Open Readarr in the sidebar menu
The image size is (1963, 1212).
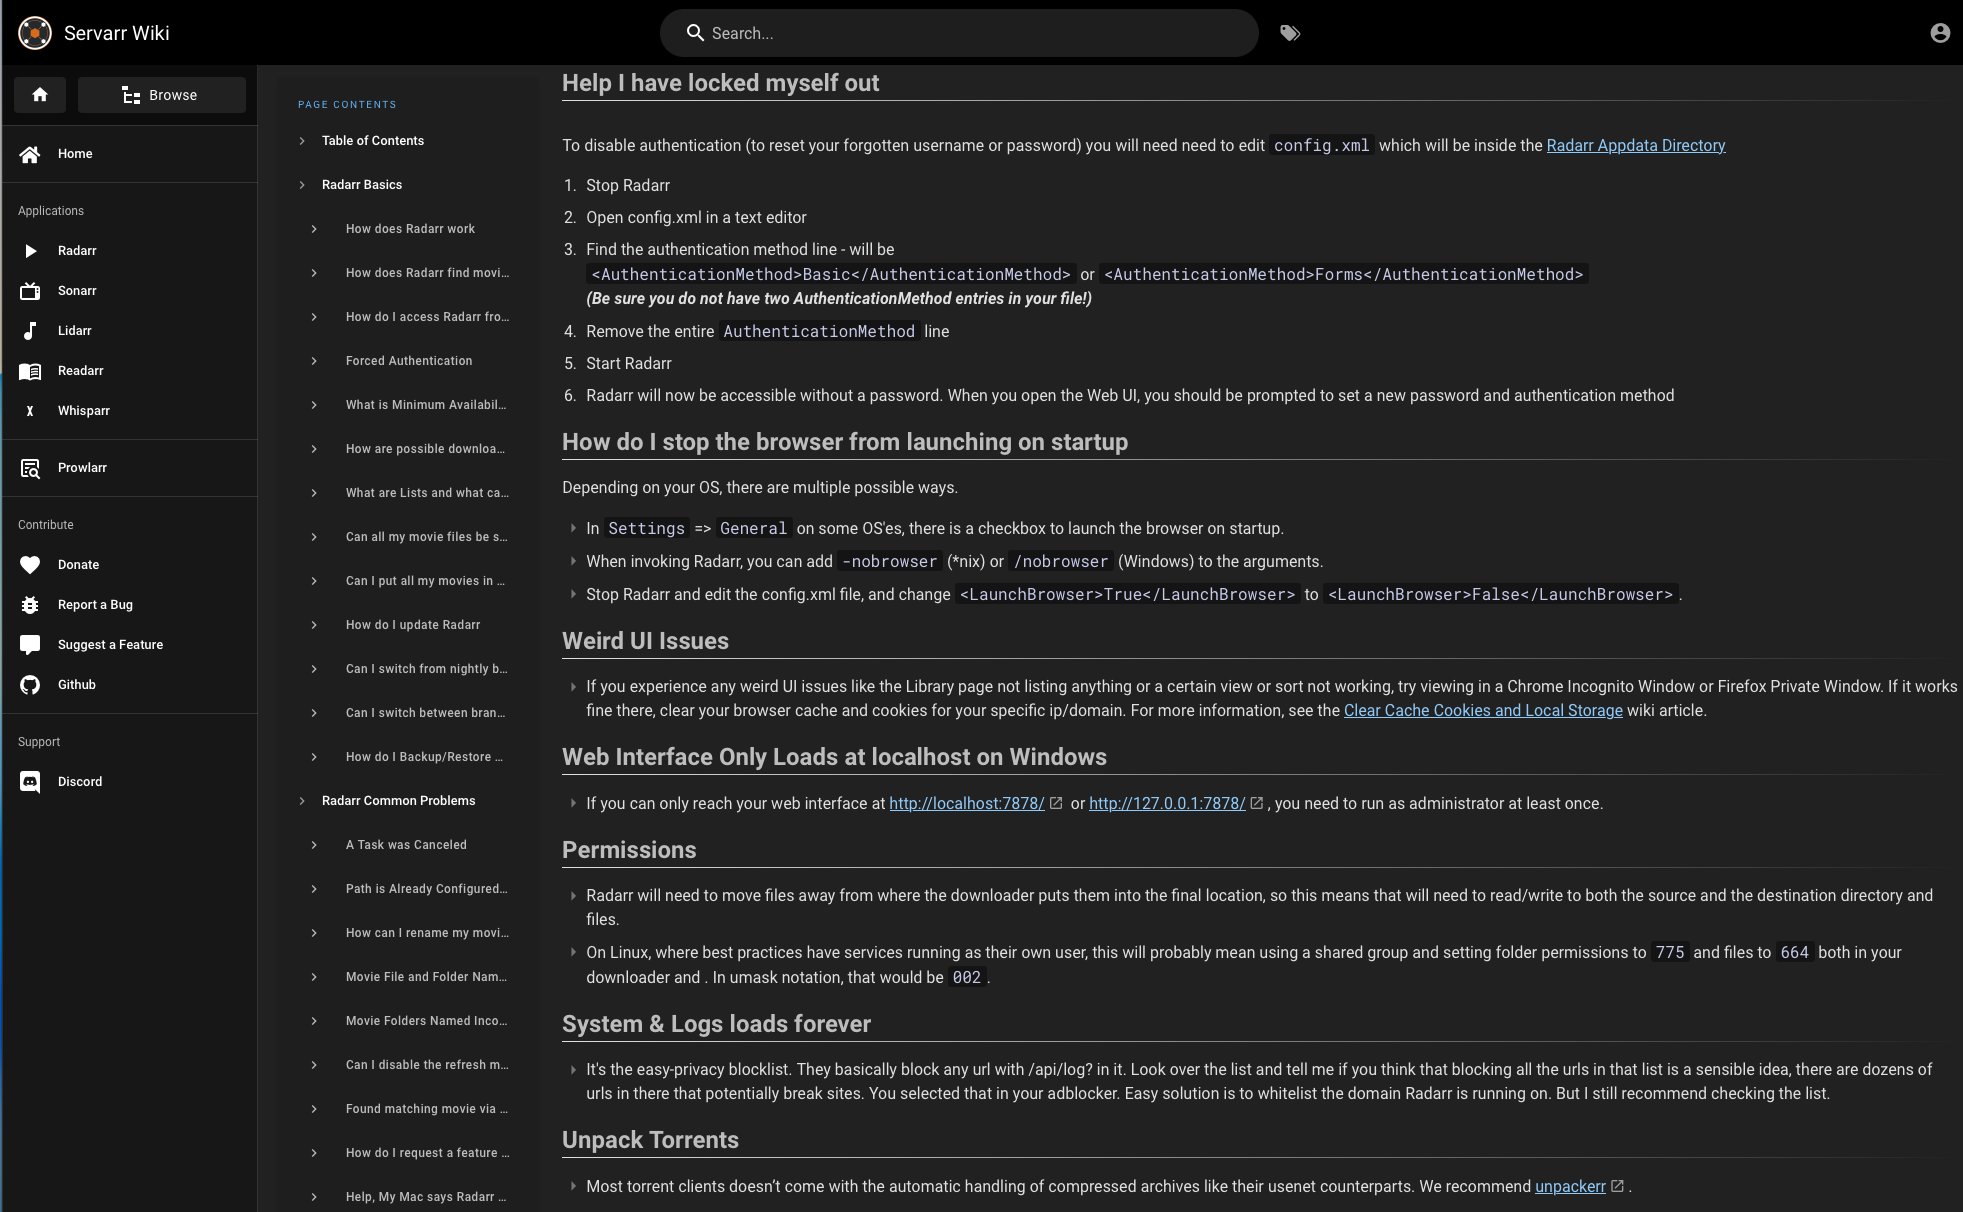[130, 371]
